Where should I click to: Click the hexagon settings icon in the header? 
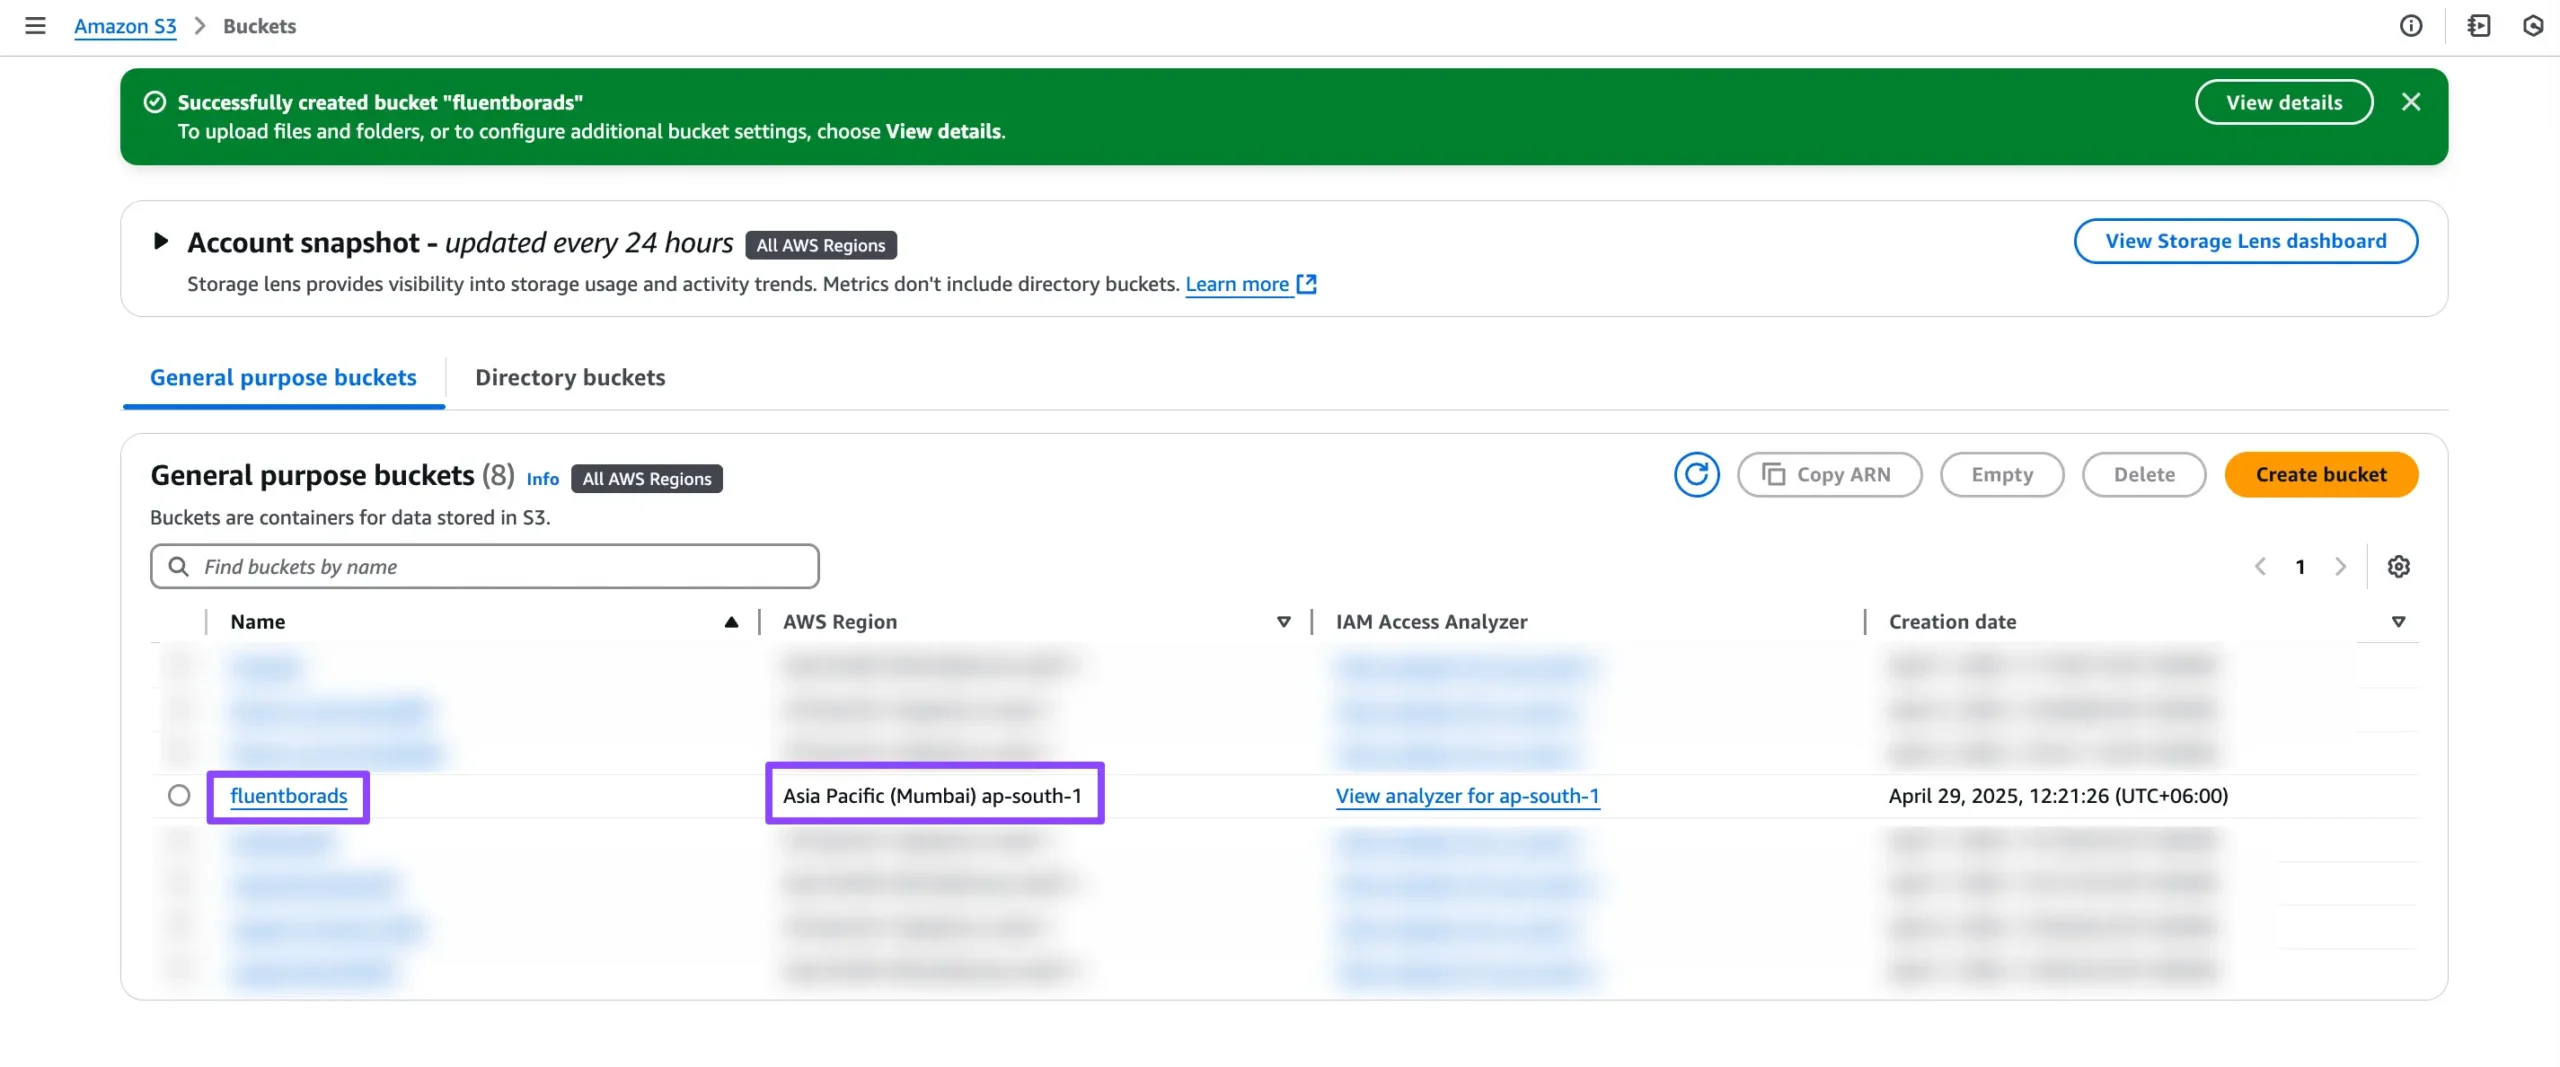(2533, 26)
